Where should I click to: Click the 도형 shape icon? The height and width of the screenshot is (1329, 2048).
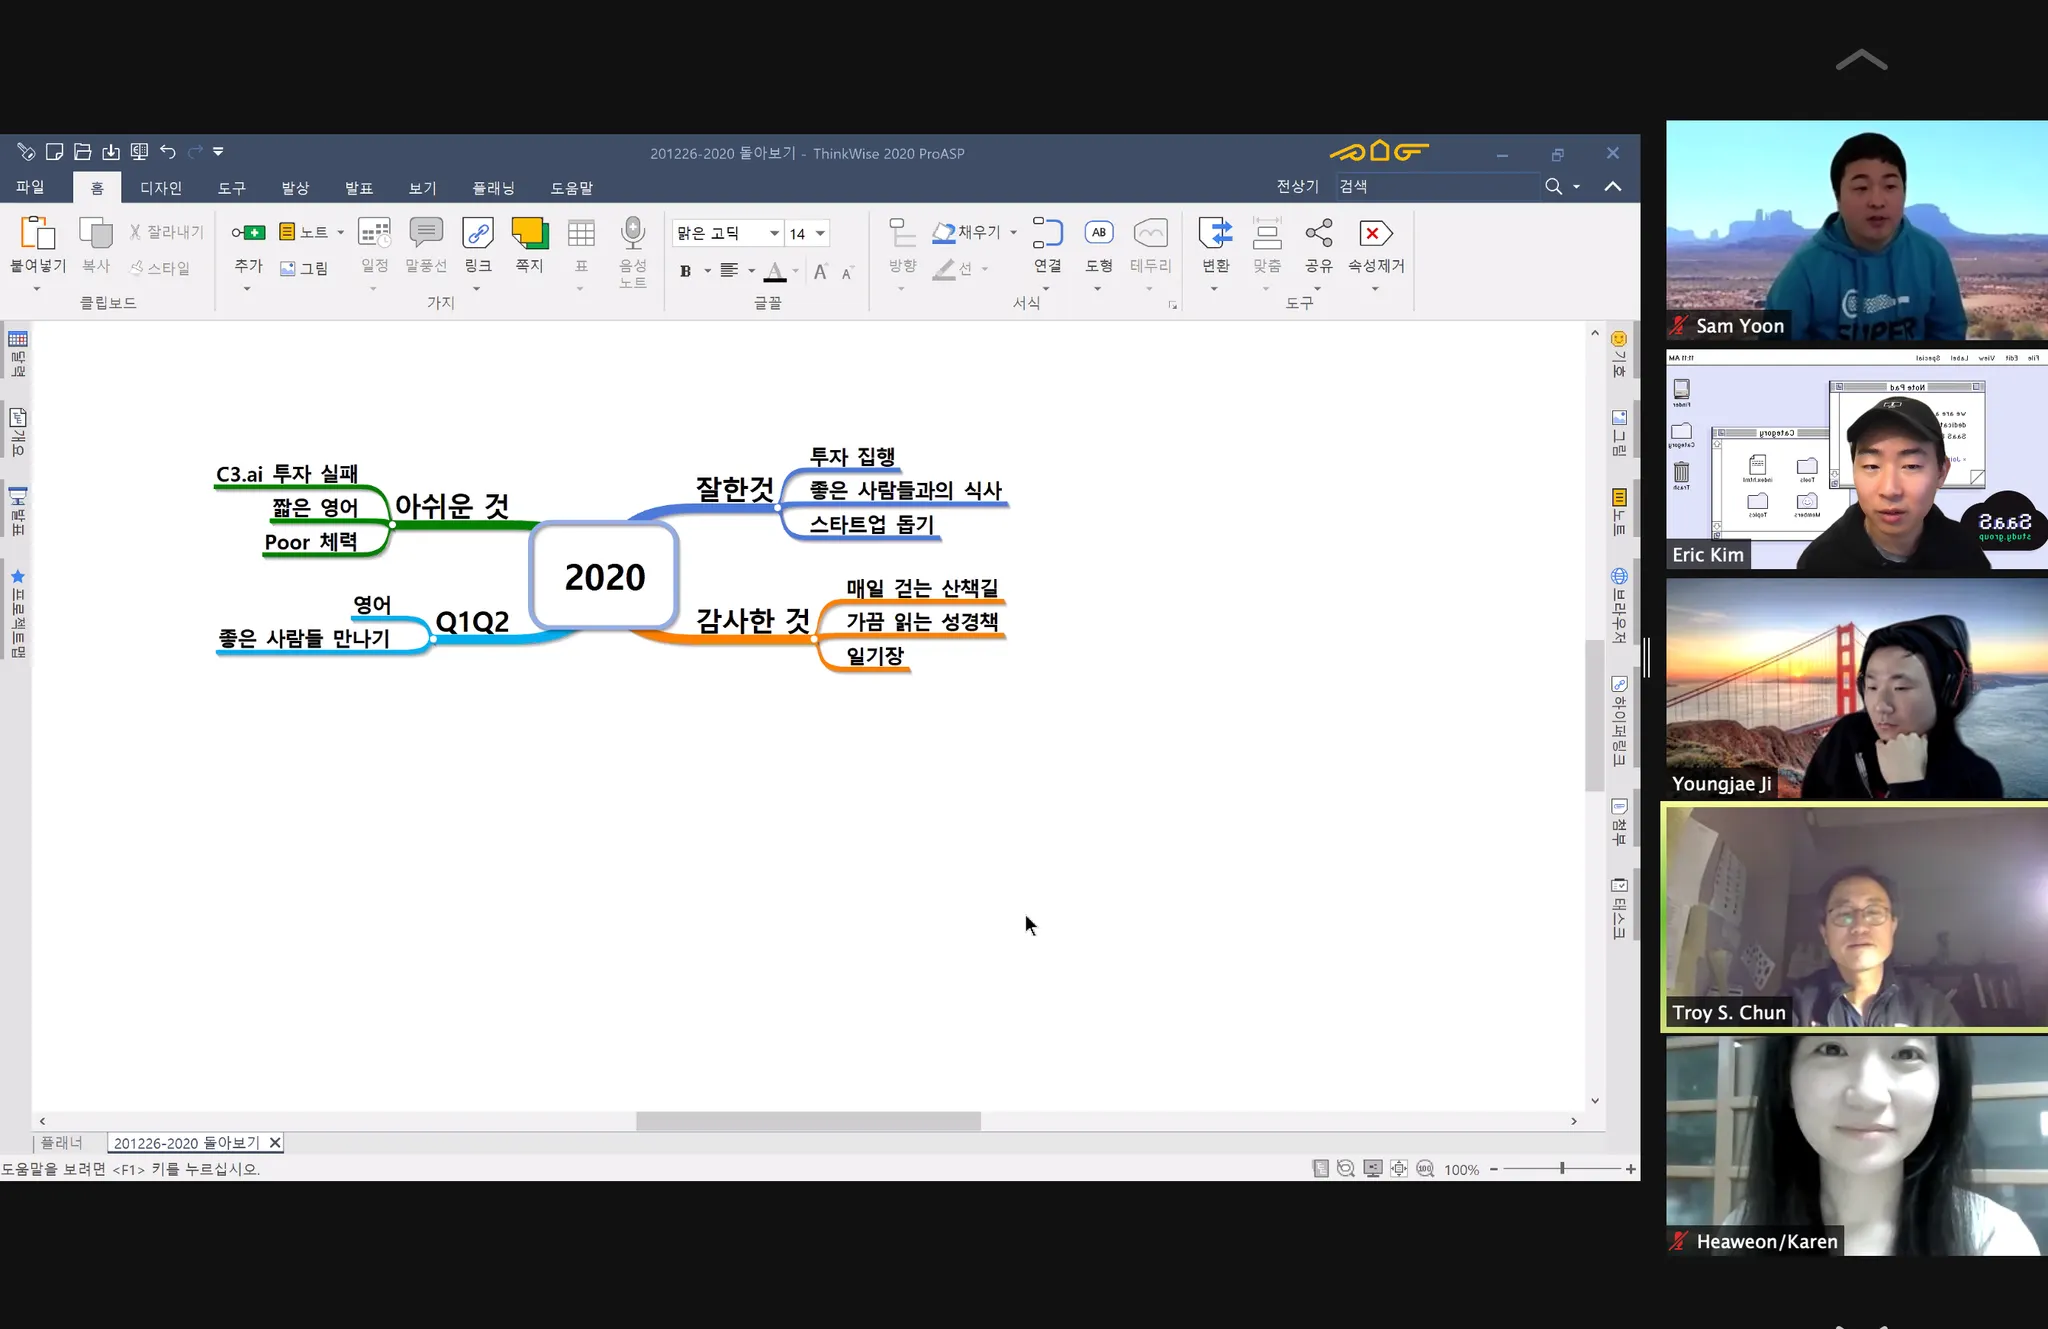1098,234
